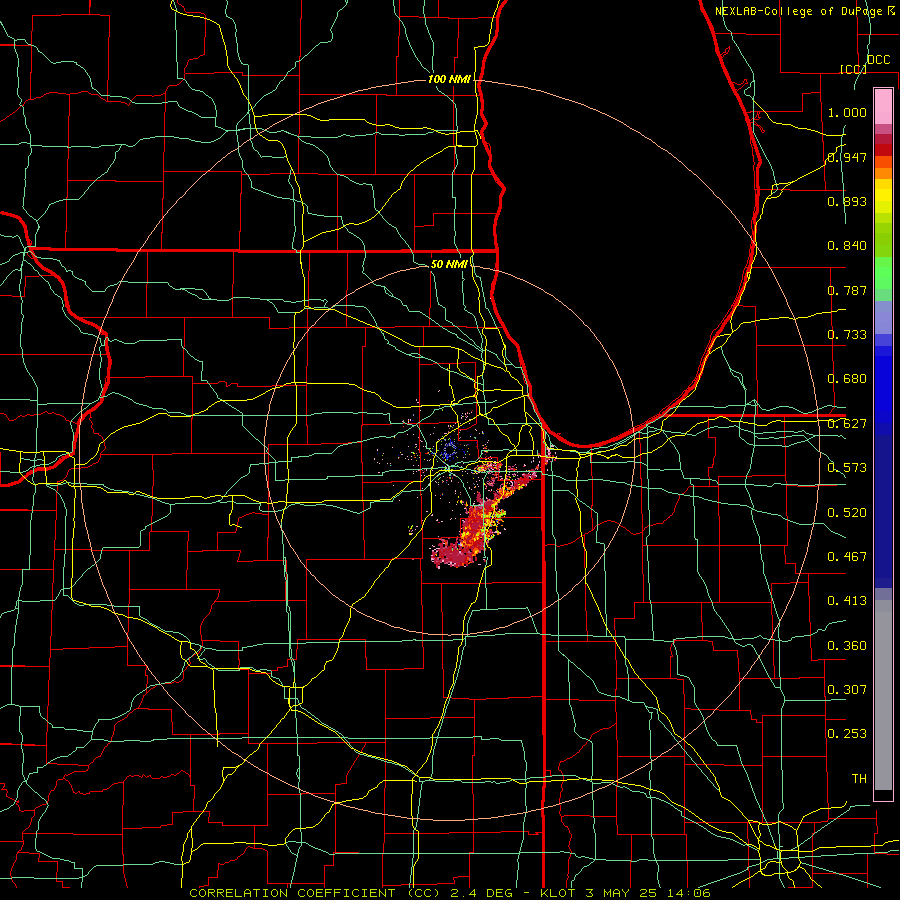Click the 50 NMI range ring label
This screenshot has height=900, width=900.
[449, 264]
